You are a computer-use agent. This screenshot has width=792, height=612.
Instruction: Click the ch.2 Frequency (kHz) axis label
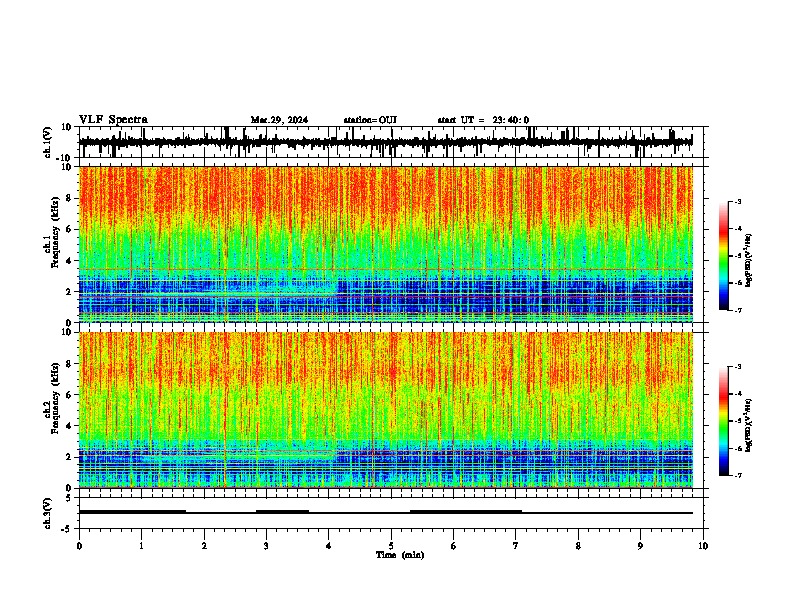pos(55,398)
